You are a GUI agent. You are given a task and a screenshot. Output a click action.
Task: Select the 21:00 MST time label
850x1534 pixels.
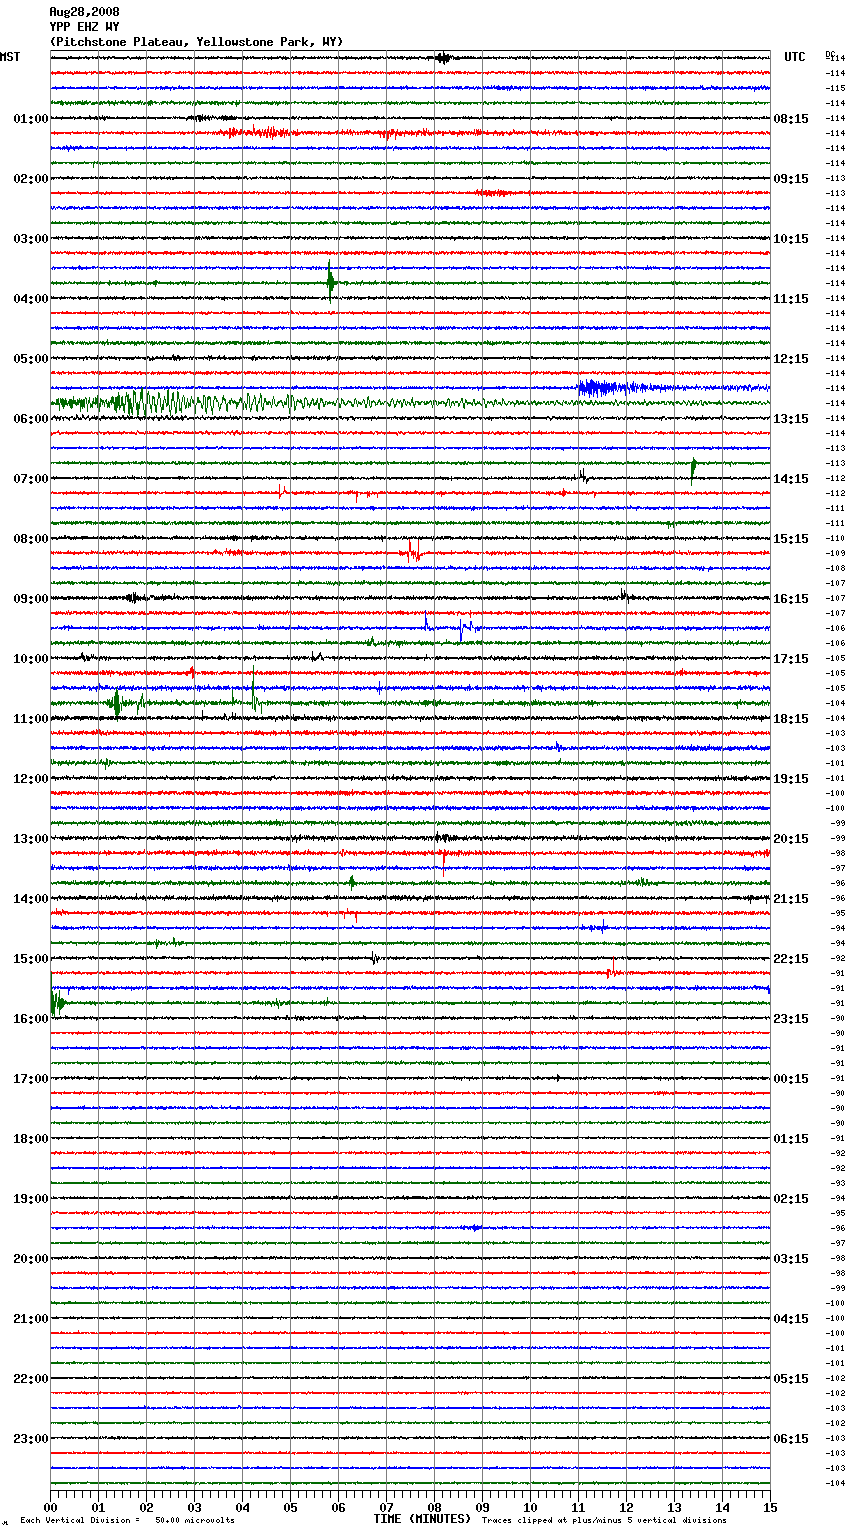(31, 1319)
